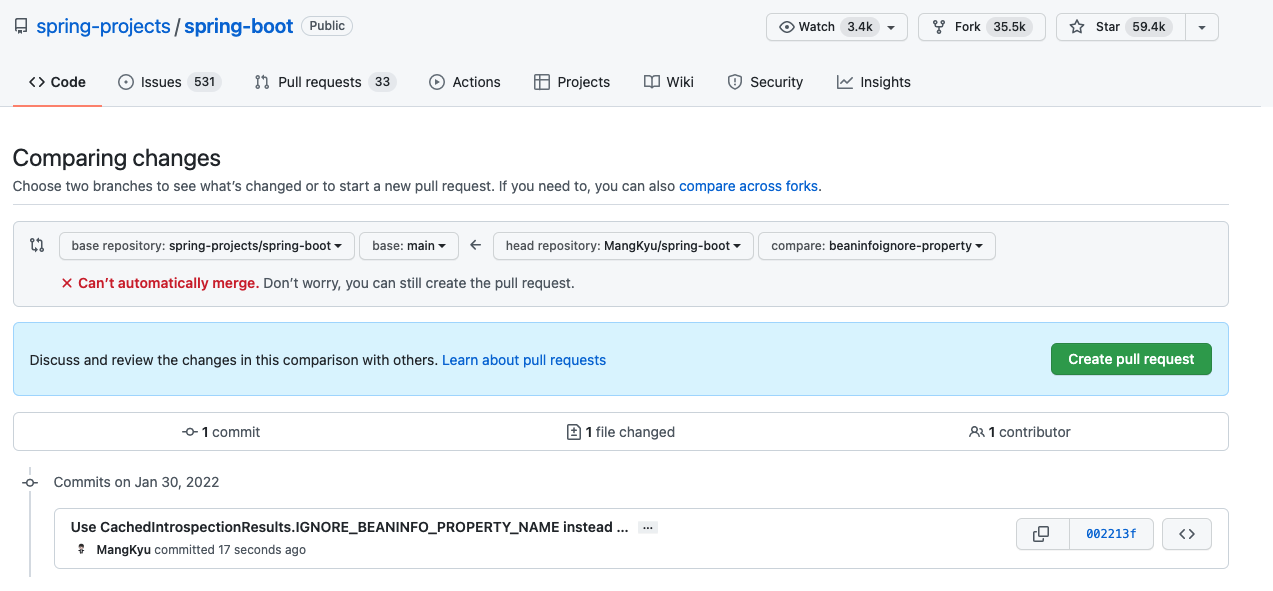Copy the full commit SHA
Screen dimensions: 1273x591
tap(1042, 534)
